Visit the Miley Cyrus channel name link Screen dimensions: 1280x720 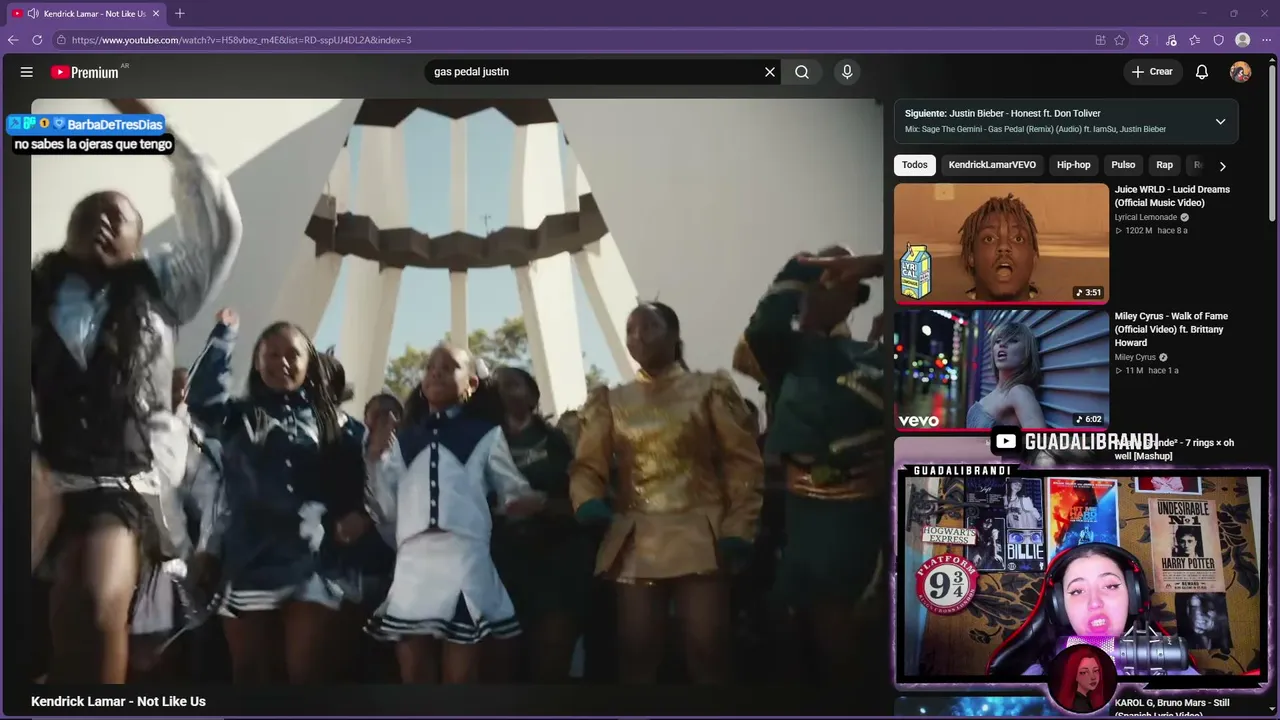click(1135, 357)
